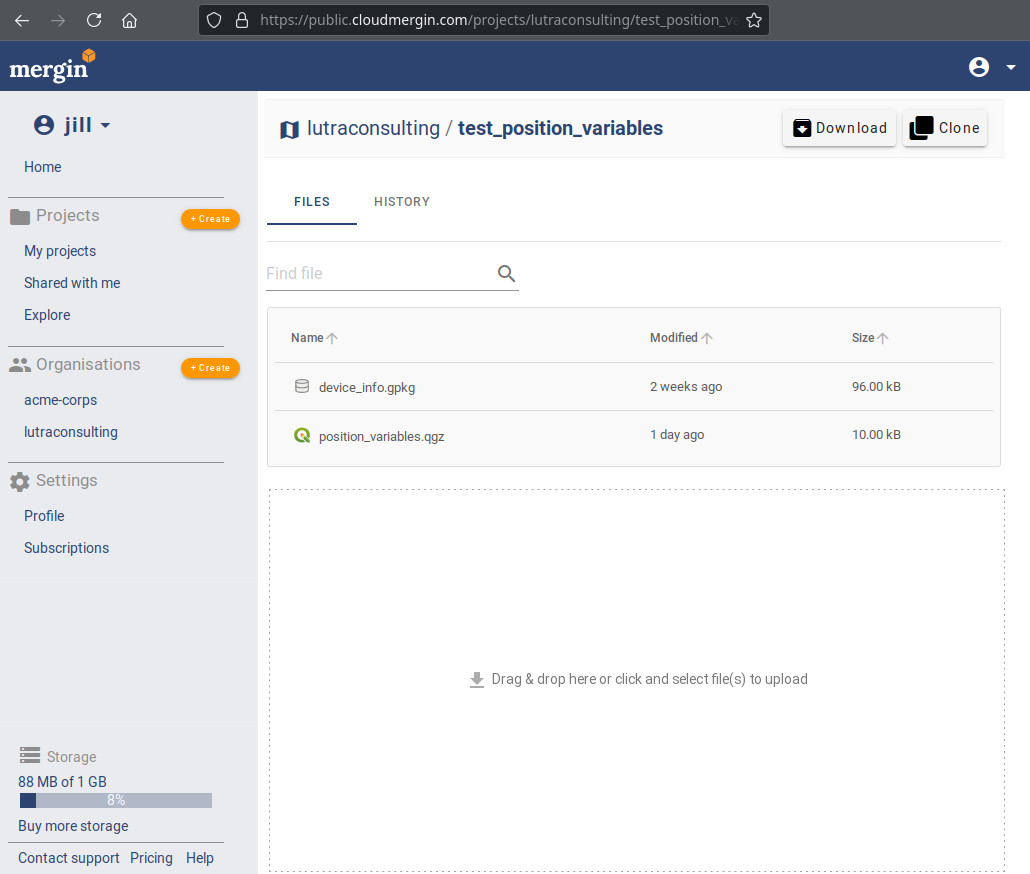
Task: Clone the project
Action: [945, 128]
